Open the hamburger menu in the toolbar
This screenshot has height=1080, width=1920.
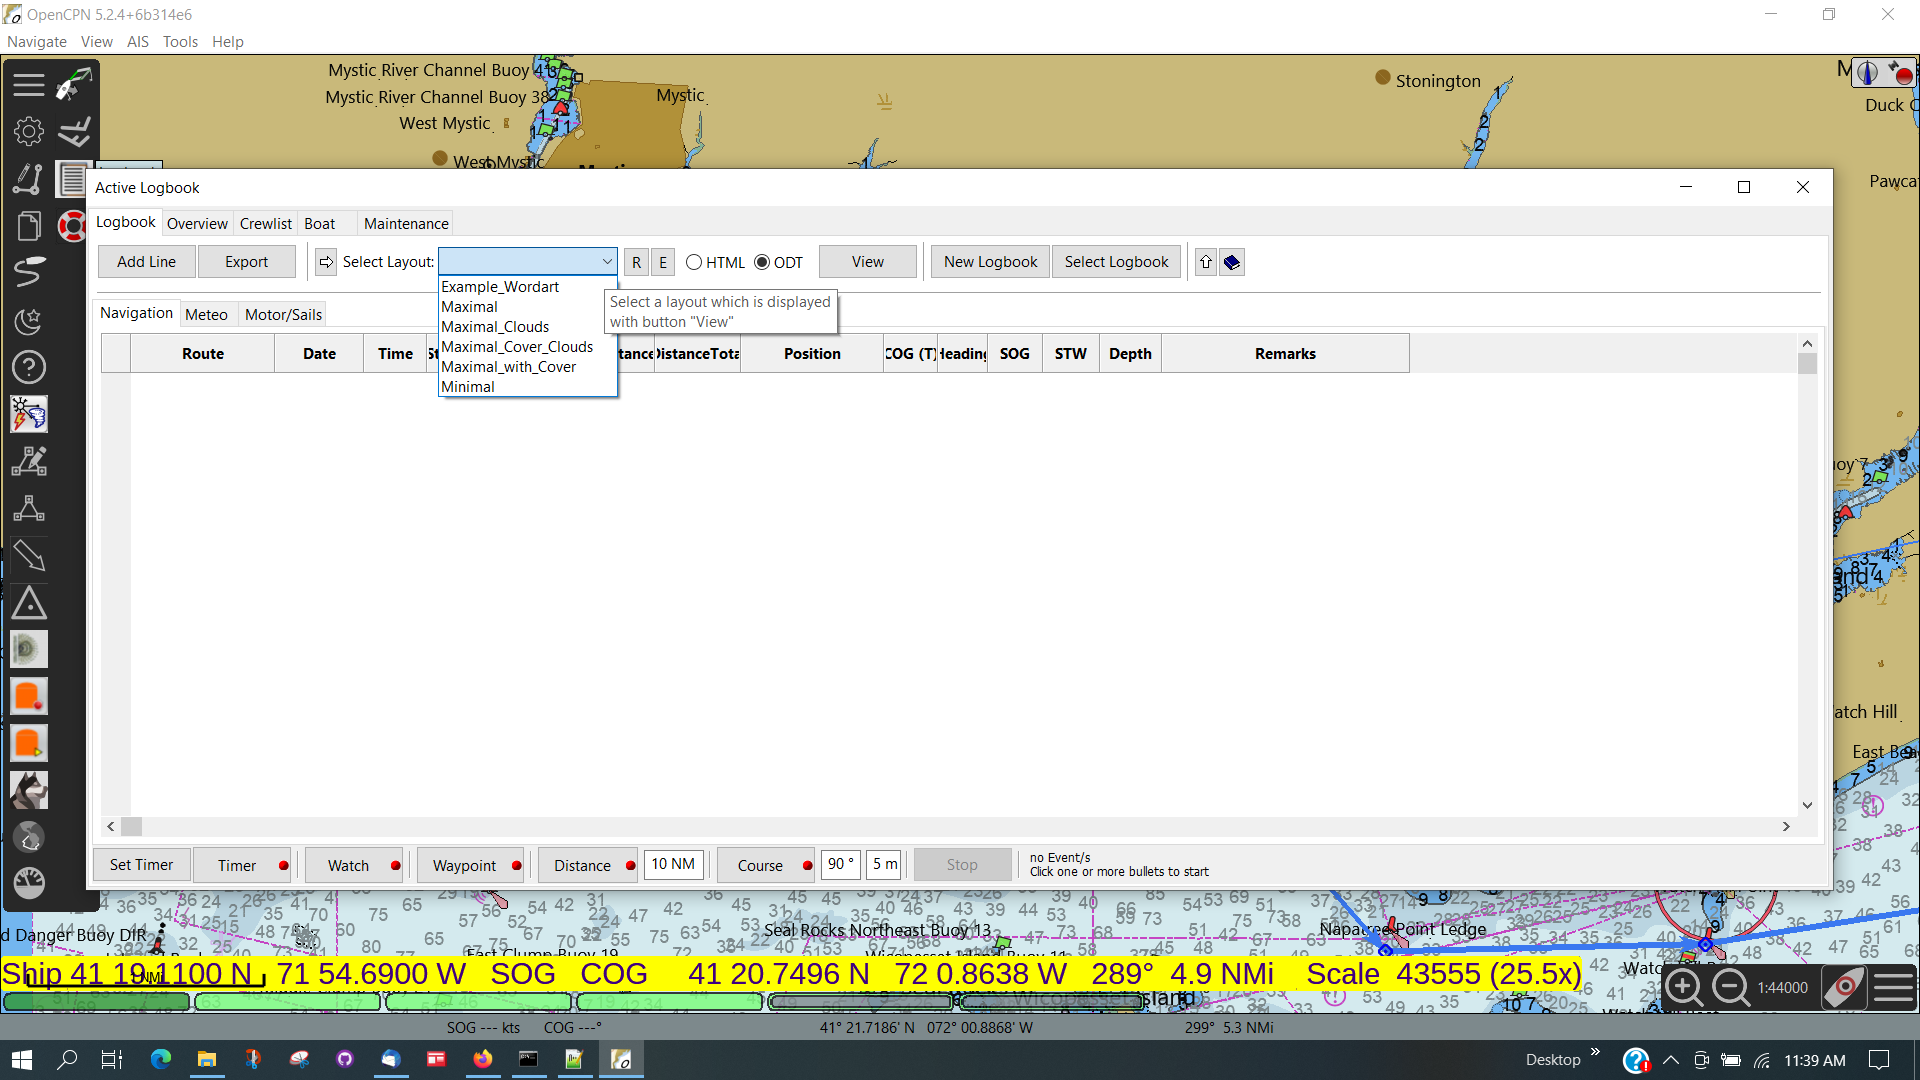pos(28,84)
